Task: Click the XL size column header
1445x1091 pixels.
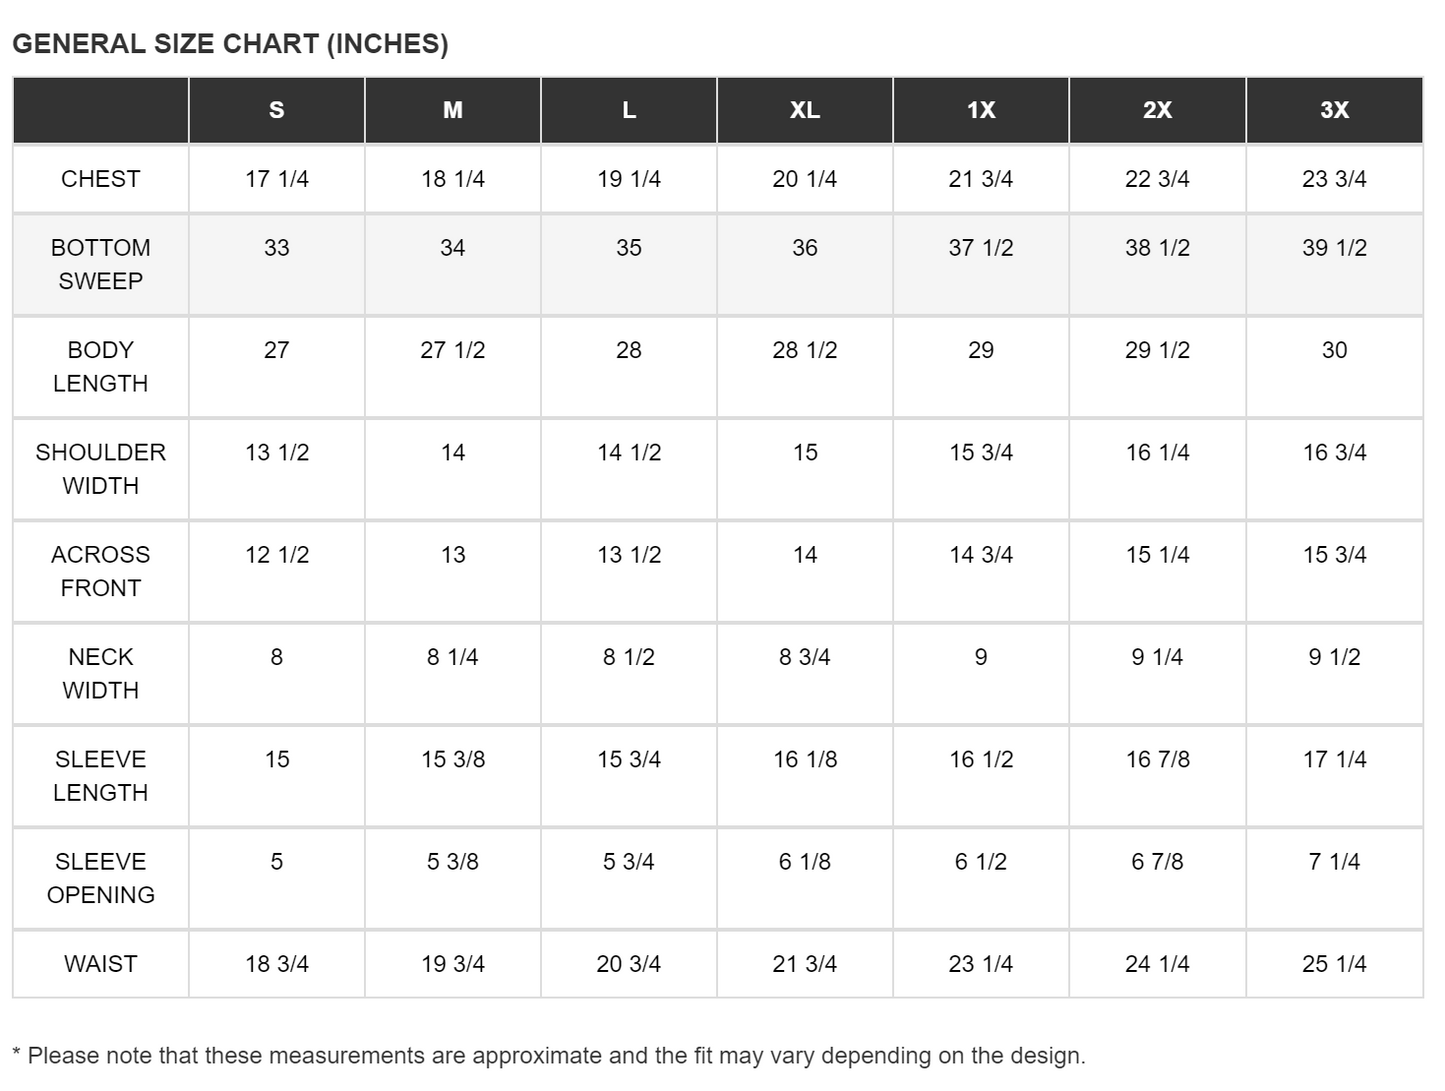Action: pos(805,110)
